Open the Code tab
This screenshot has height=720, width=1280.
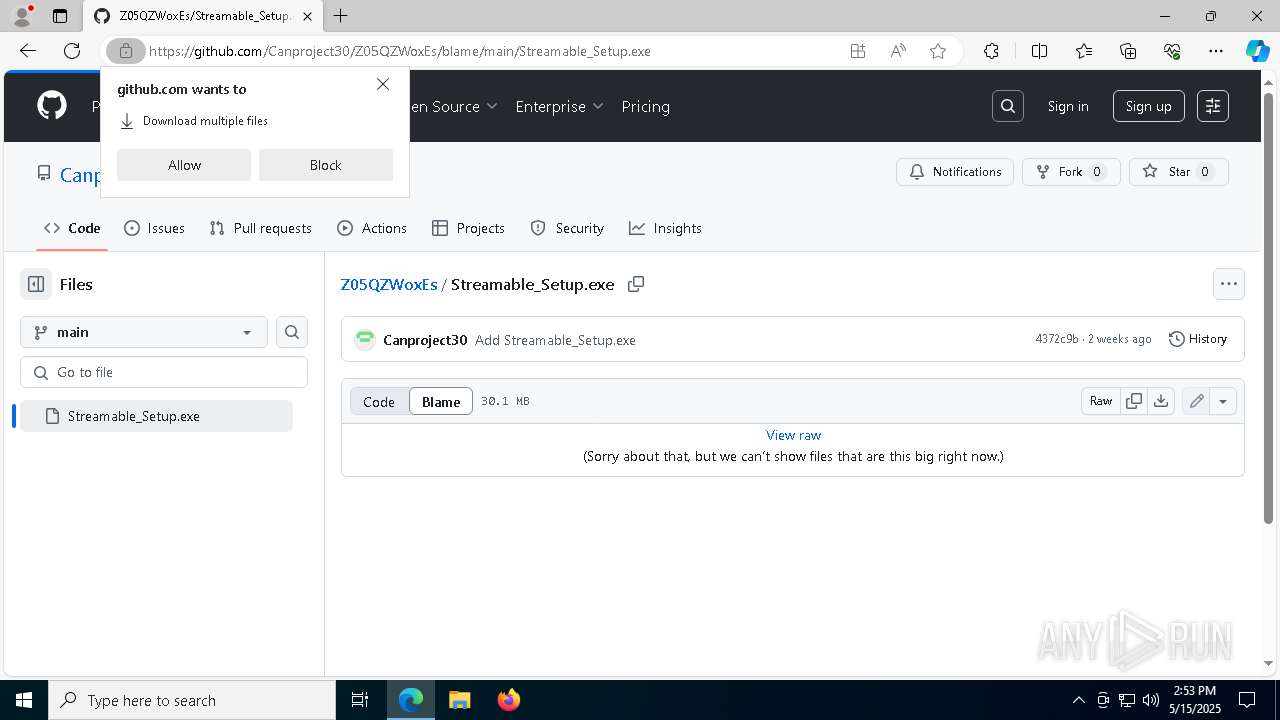(72, 228)
